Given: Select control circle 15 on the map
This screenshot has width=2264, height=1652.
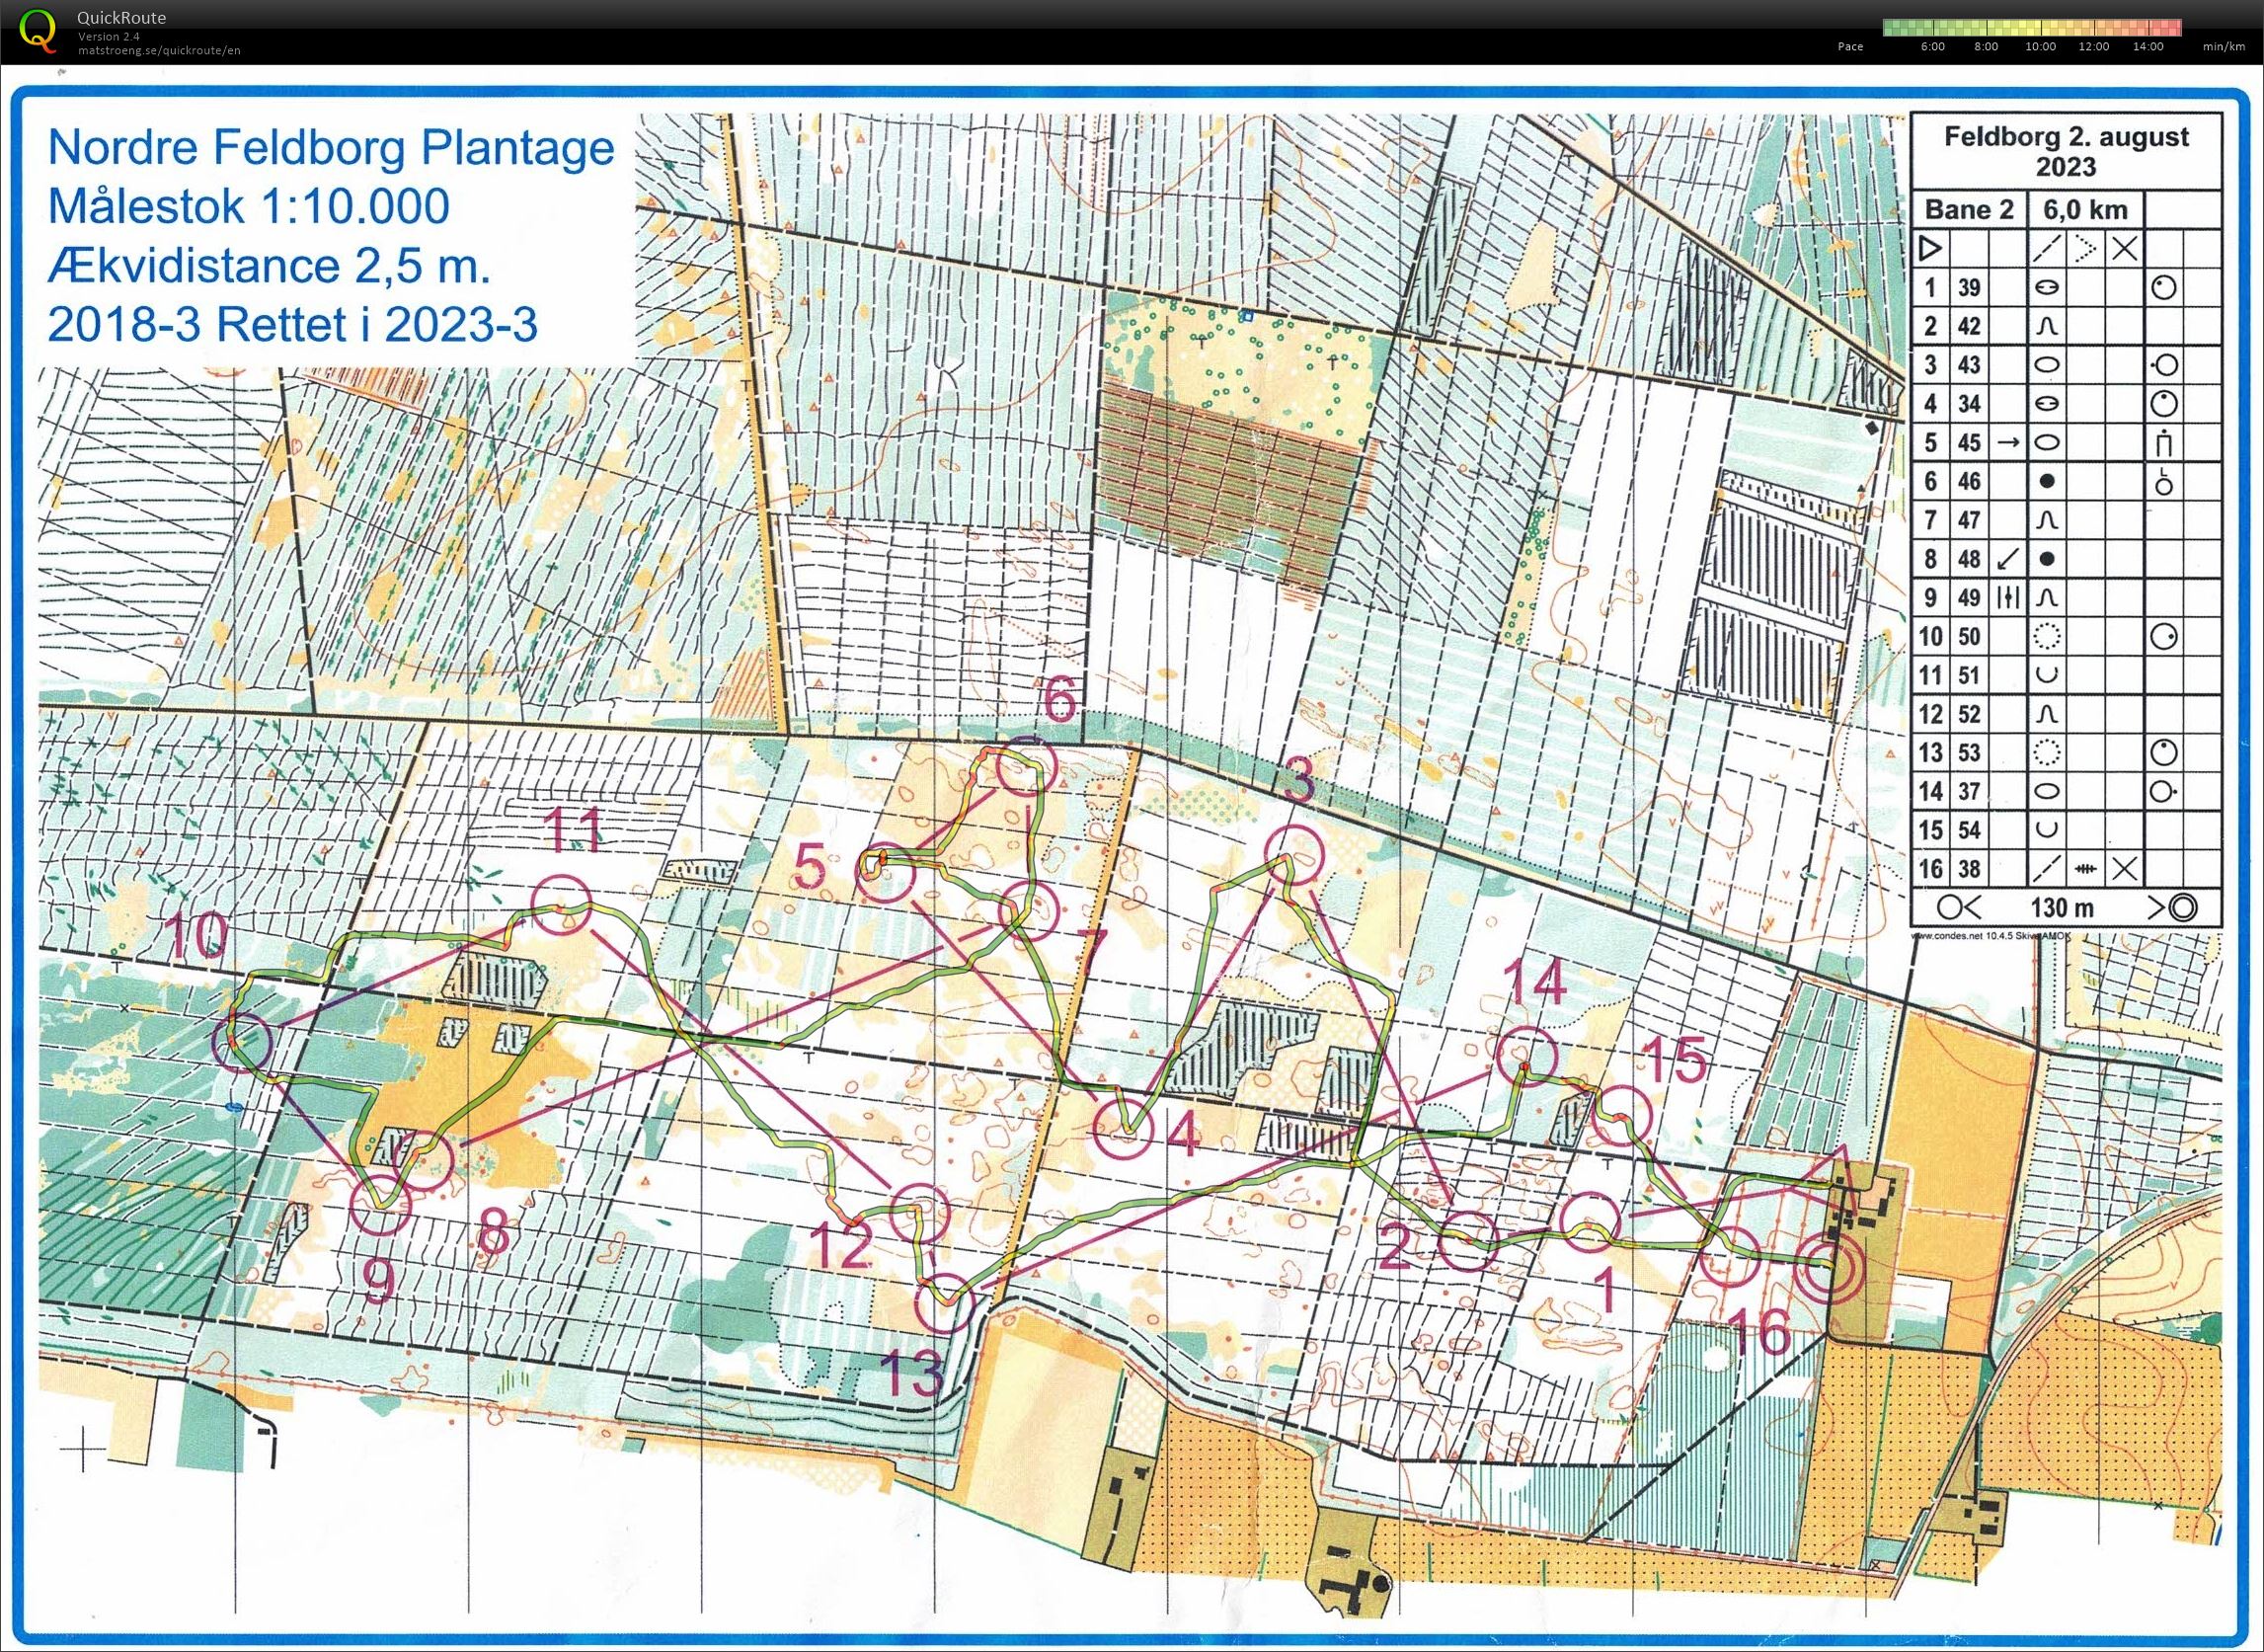Looking at the screenshot, I should click(x=1619, y=1116).
